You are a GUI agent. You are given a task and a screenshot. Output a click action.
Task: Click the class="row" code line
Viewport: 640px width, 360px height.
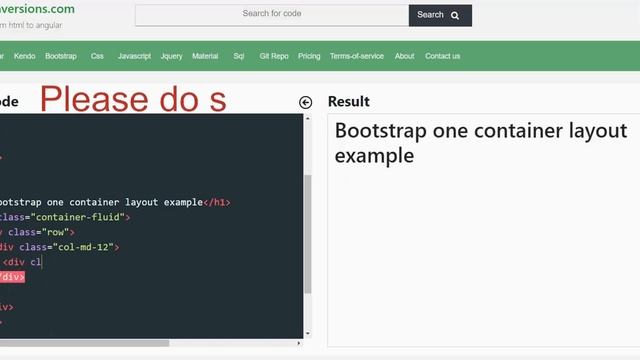click(x=38, y=232)
